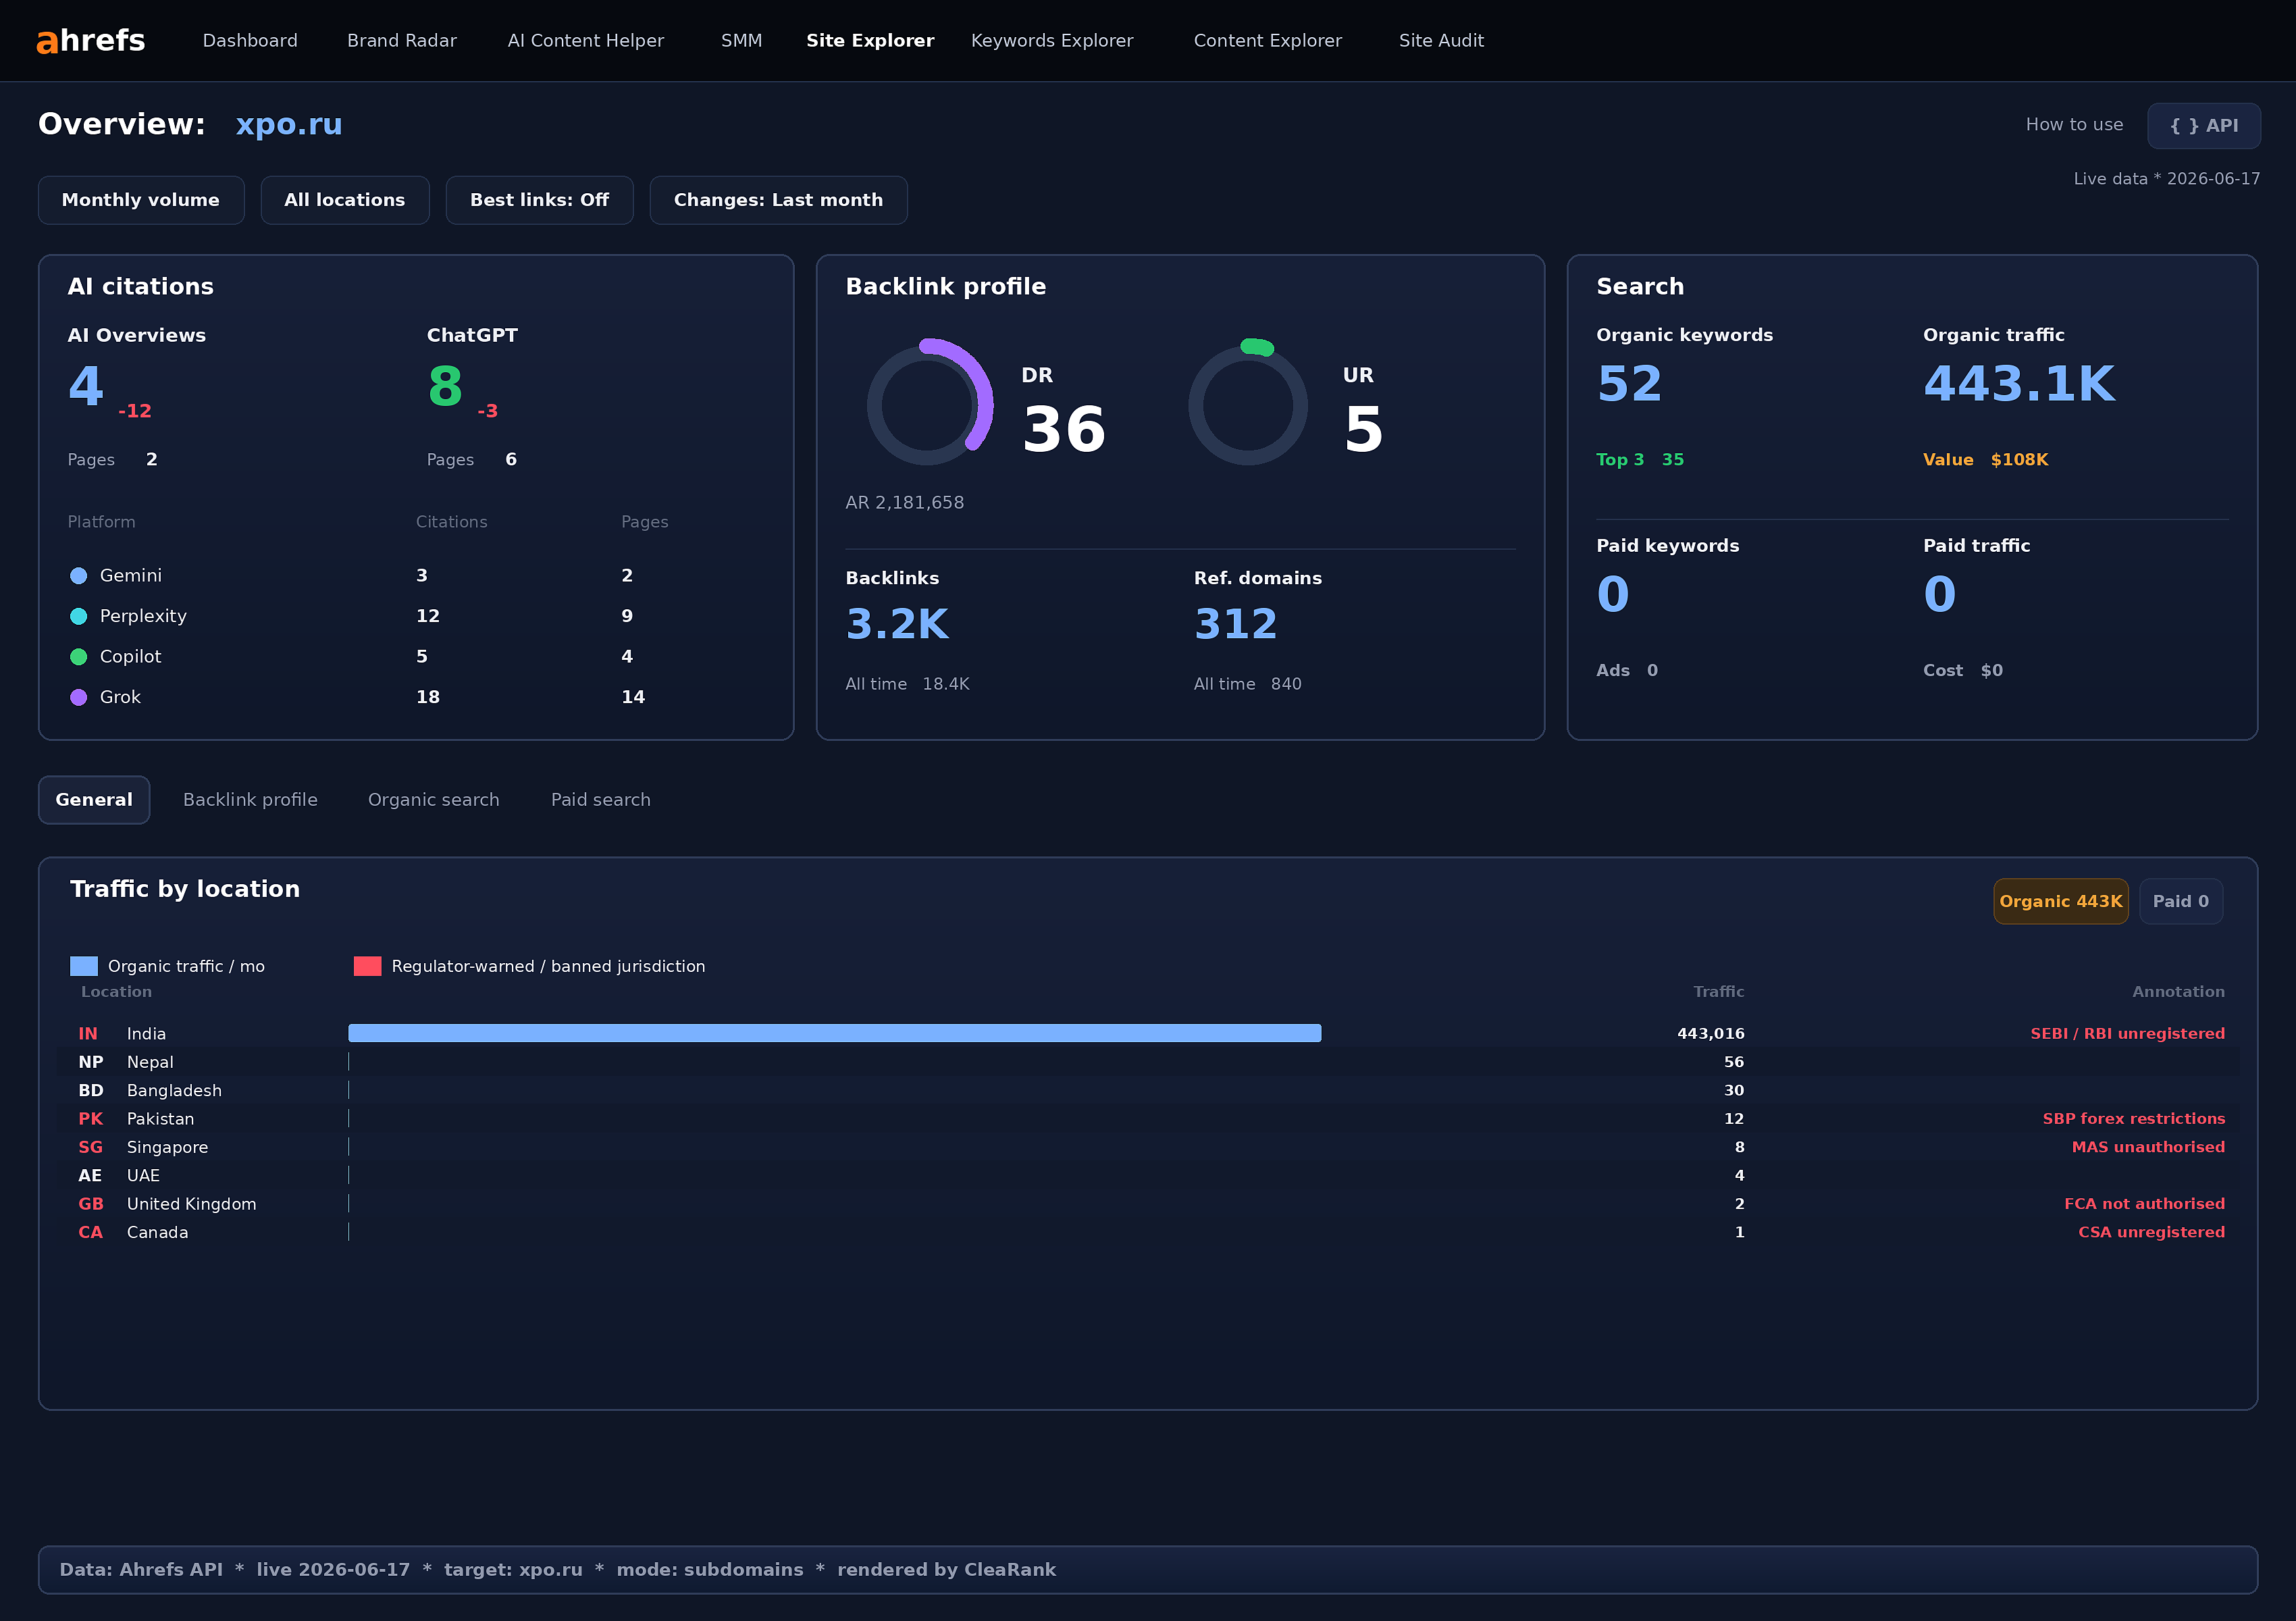Image resolution: width=2296 pixels, height=1621 pixels.
Task: Switch to the Backlink profile tab
Action: [250, 800]
